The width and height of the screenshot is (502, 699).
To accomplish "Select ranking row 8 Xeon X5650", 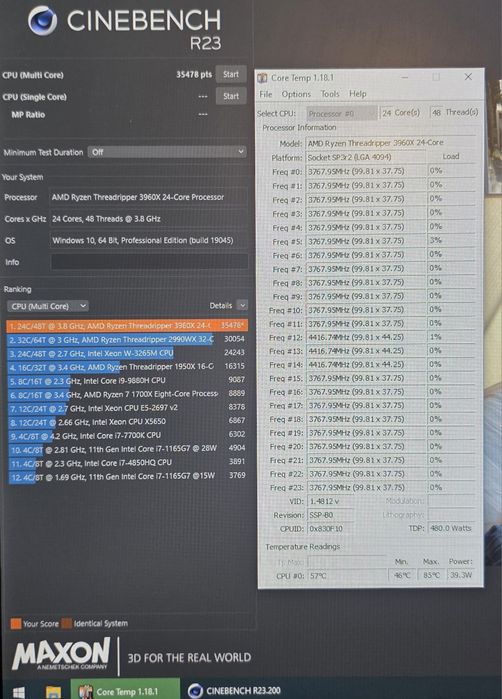I will [127, 421].
